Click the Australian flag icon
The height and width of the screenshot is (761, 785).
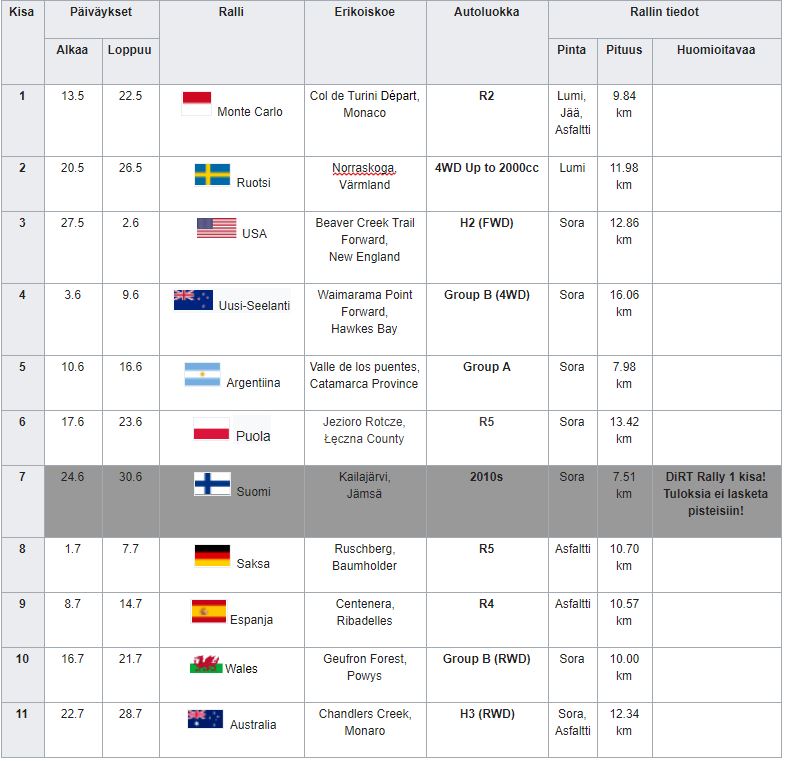pyautogui.click(x=205, y=719)
